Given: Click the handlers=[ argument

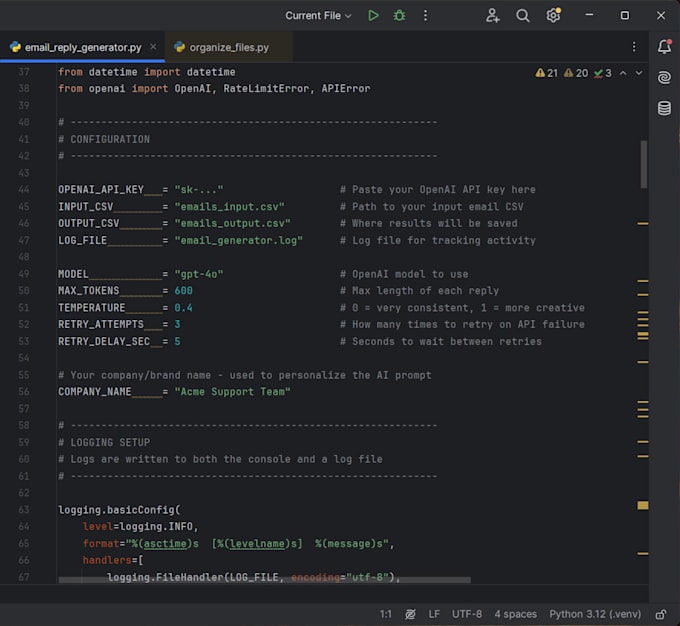Looking at the screenshot, I should click(113, 560).
